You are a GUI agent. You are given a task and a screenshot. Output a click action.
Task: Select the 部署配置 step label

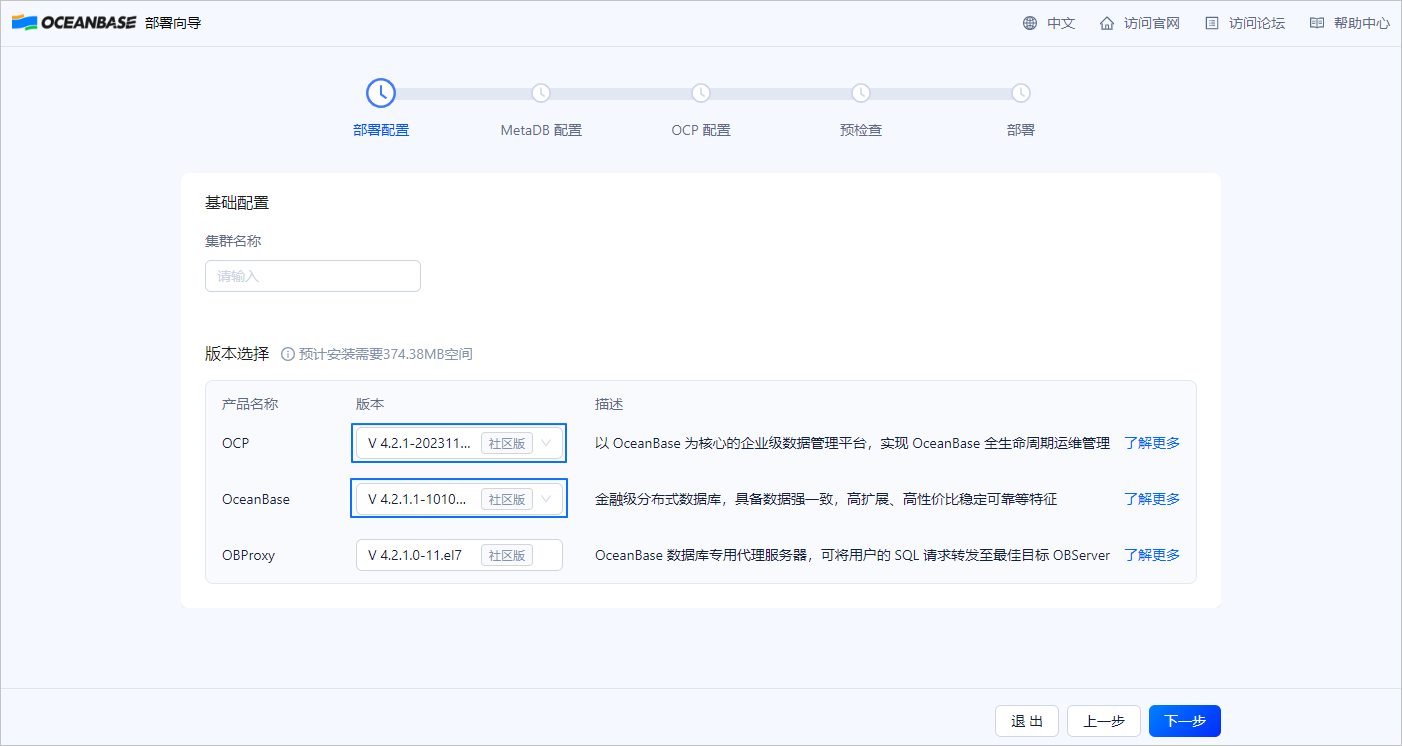(381, 130)
